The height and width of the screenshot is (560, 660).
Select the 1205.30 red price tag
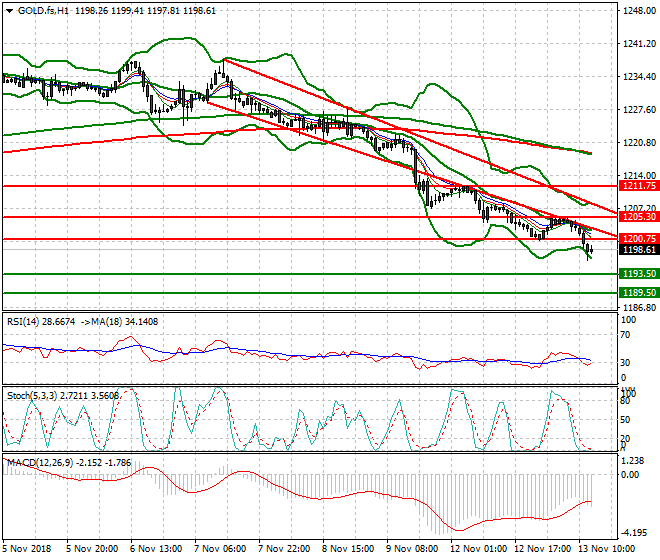point(637,217)
